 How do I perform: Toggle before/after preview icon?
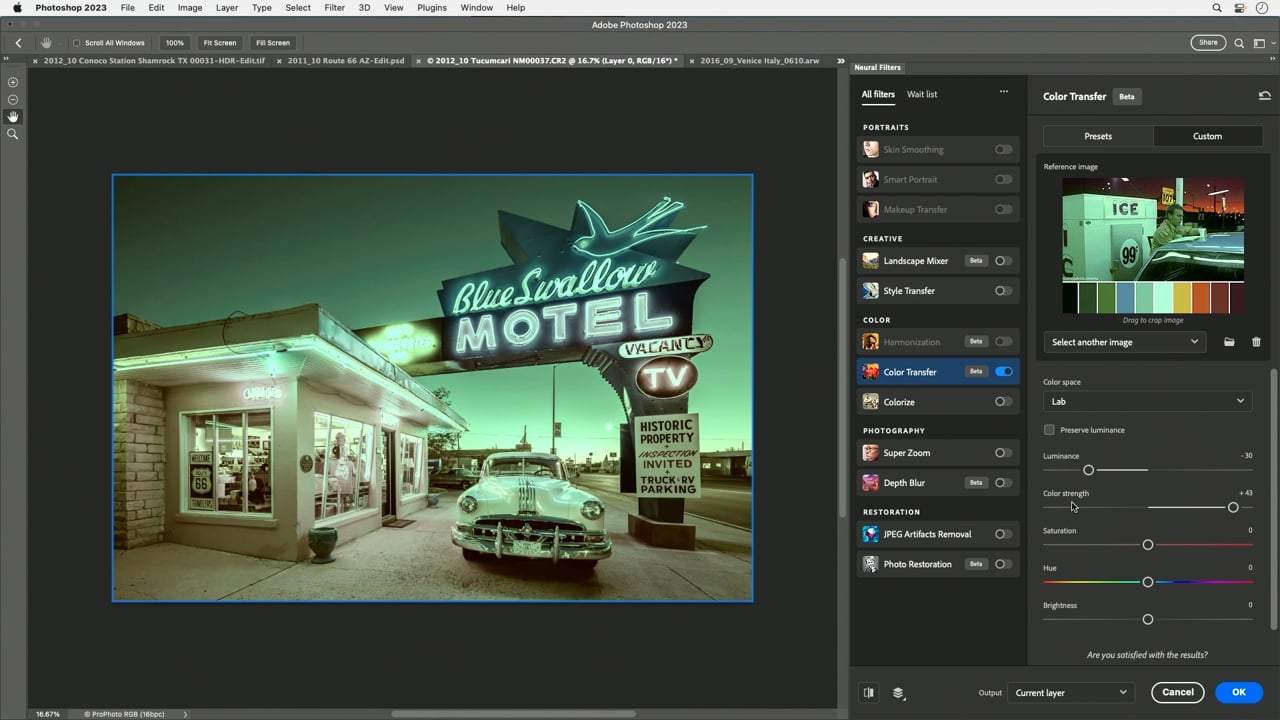(x=869, y=692)
